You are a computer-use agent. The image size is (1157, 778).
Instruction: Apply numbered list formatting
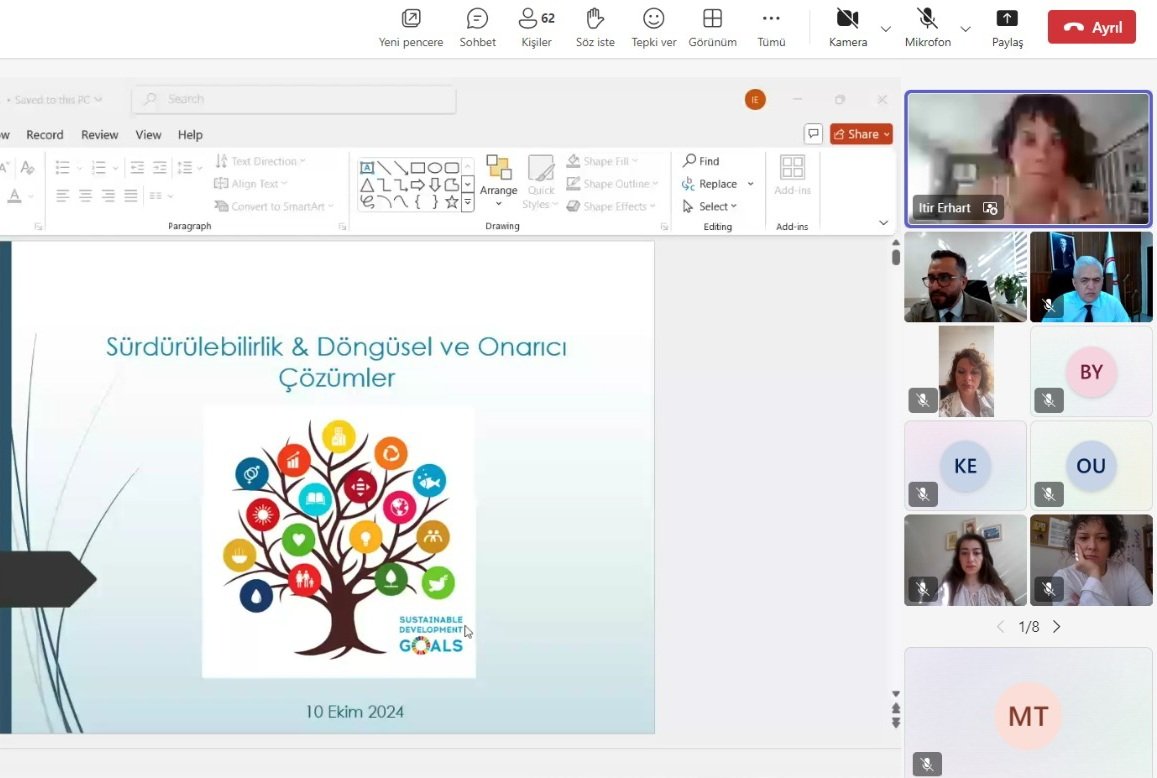98,168
